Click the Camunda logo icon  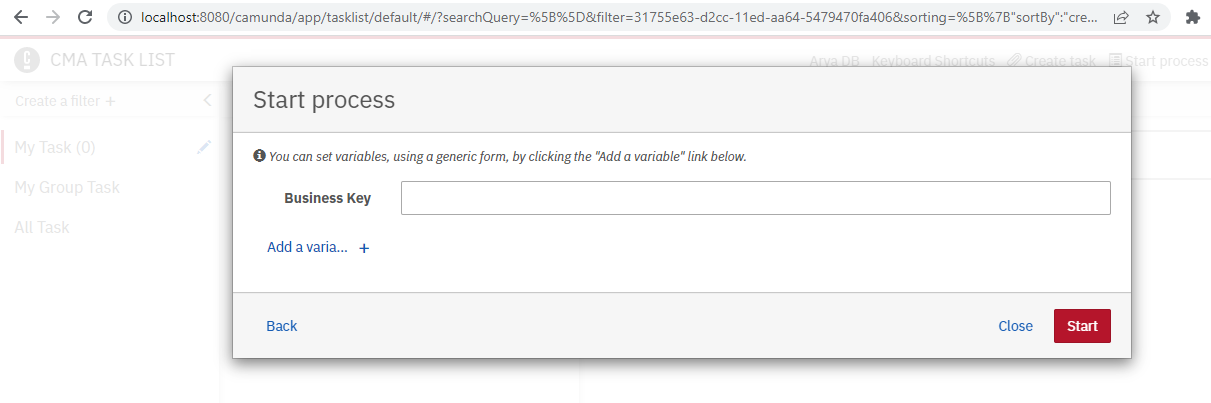[x=27, y=60]
